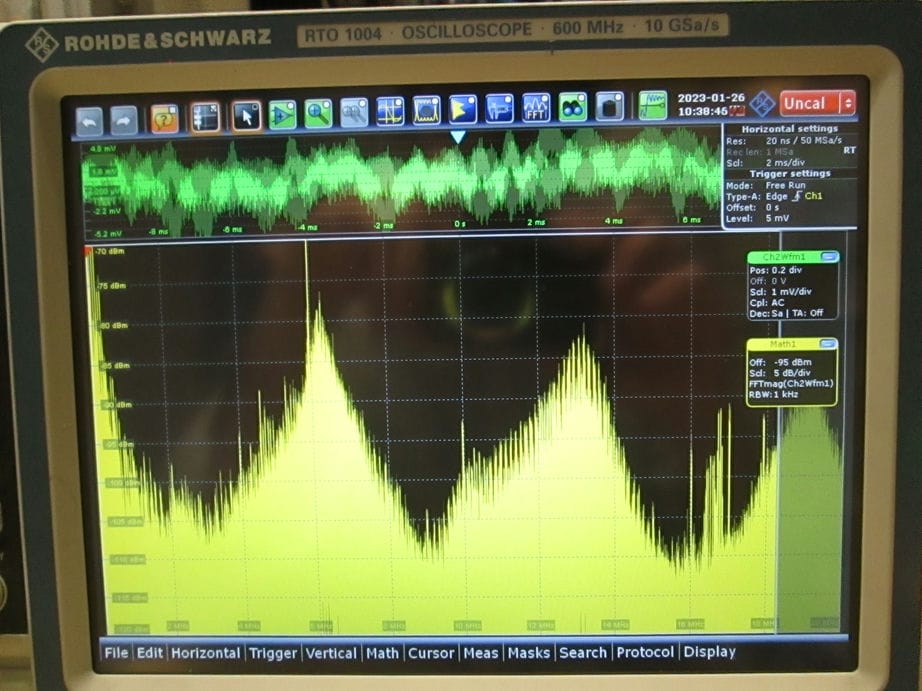Image resolution: width=922 pixels, height=691 pixels.
Task: Click the green Autoset icon
Action: tap(282, 114)
